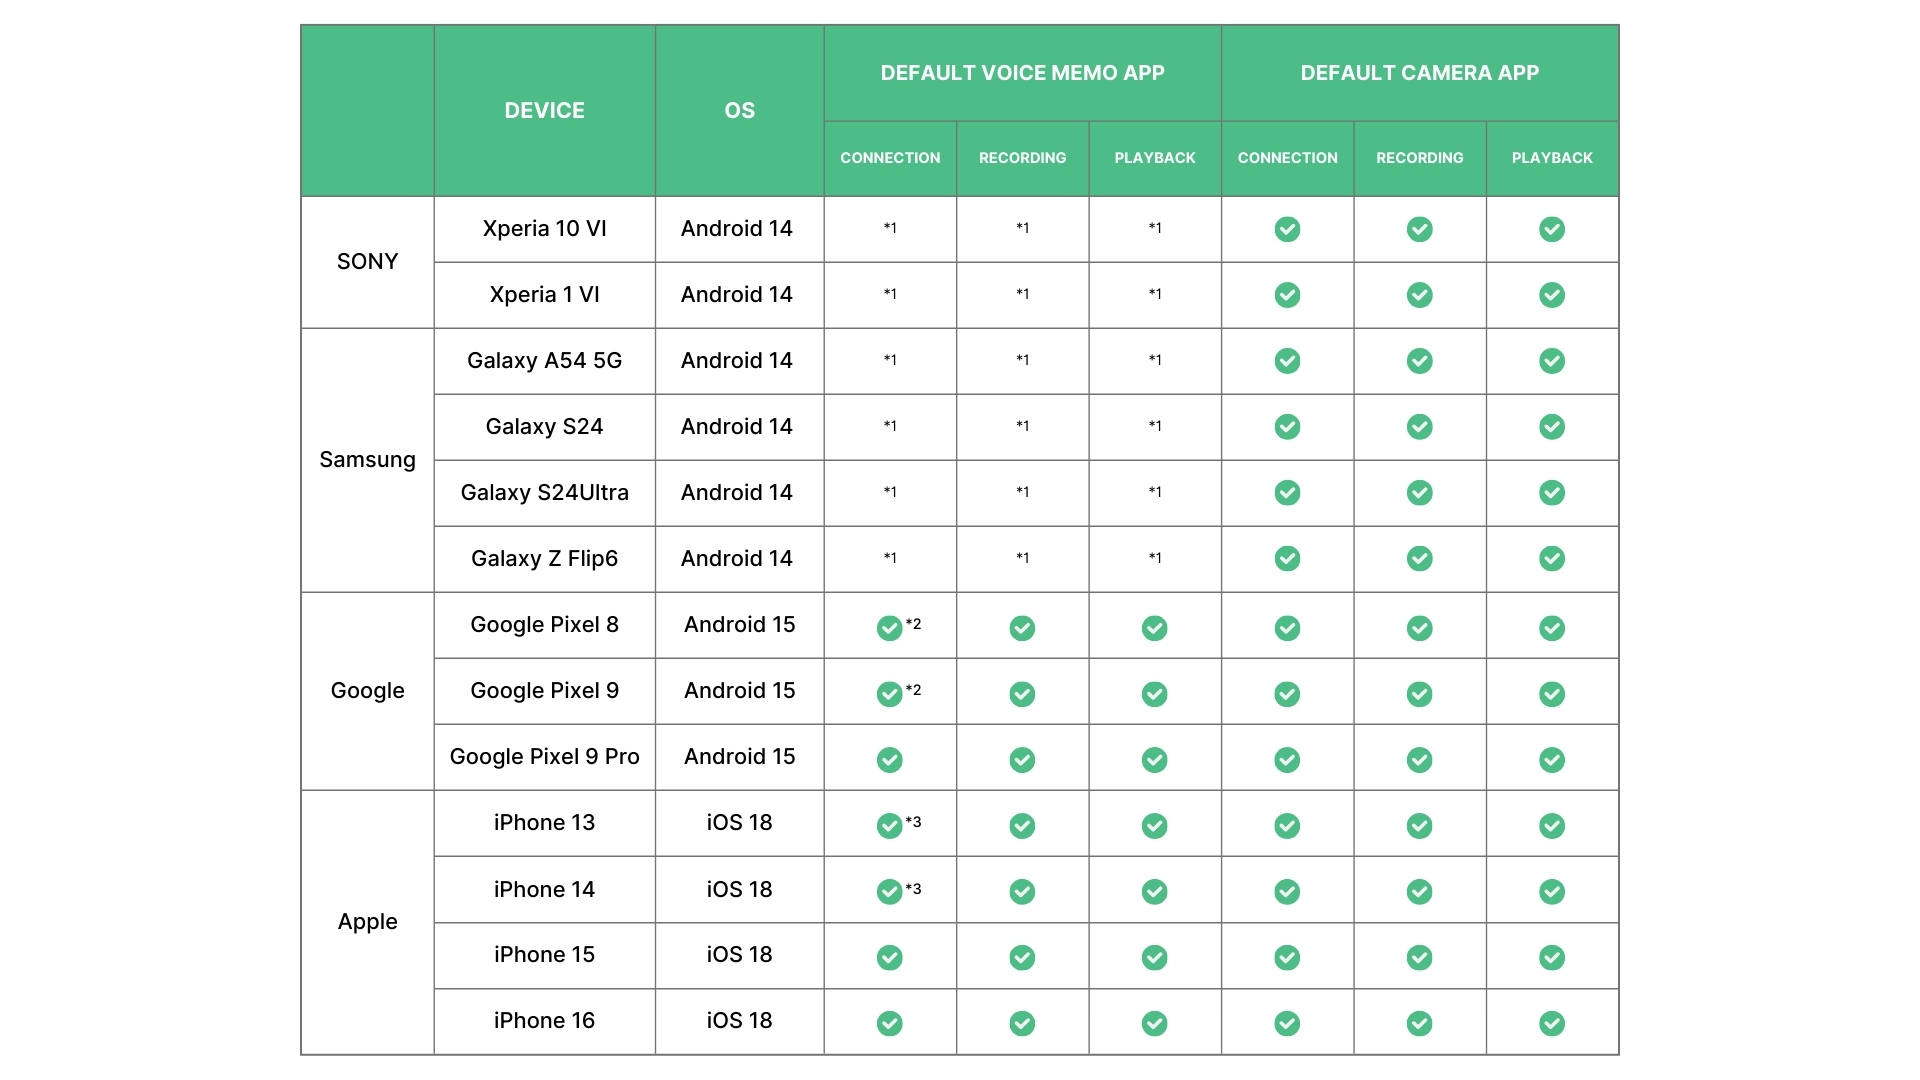Screen dimensions: 1920x1080
Task: Click the *1 note in Galaxy S24Ultra voice memo connection
Action: click(x=890, y=492)
